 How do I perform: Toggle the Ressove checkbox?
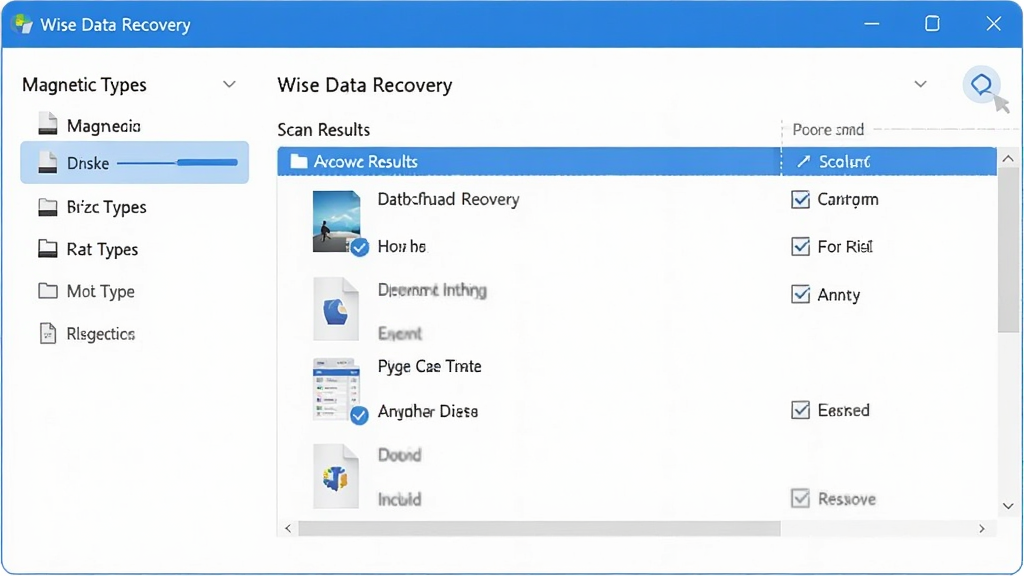point(800,498)
